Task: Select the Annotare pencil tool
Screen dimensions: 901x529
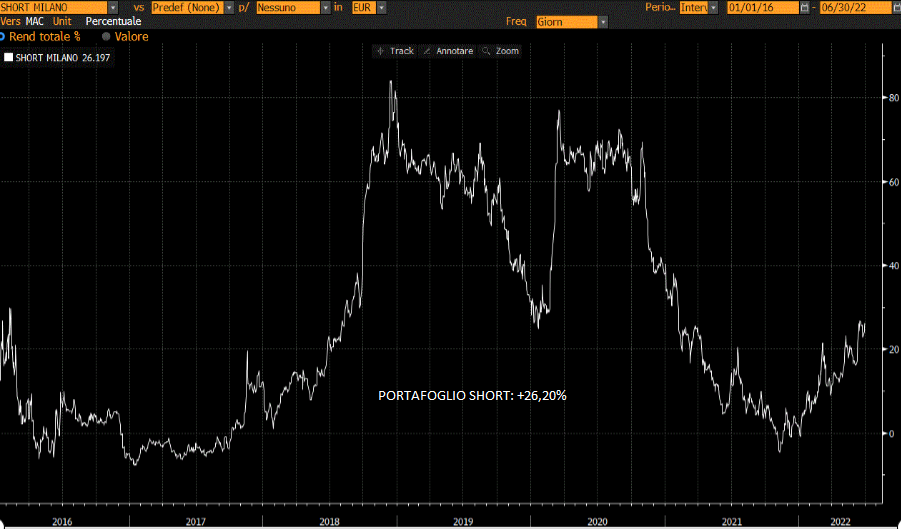Action: point(447,51)
